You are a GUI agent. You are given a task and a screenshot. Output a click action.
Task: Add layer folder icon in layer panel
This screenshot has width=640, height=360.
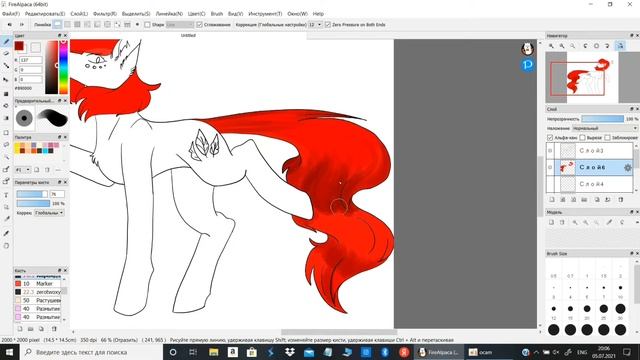coord(584,200)
